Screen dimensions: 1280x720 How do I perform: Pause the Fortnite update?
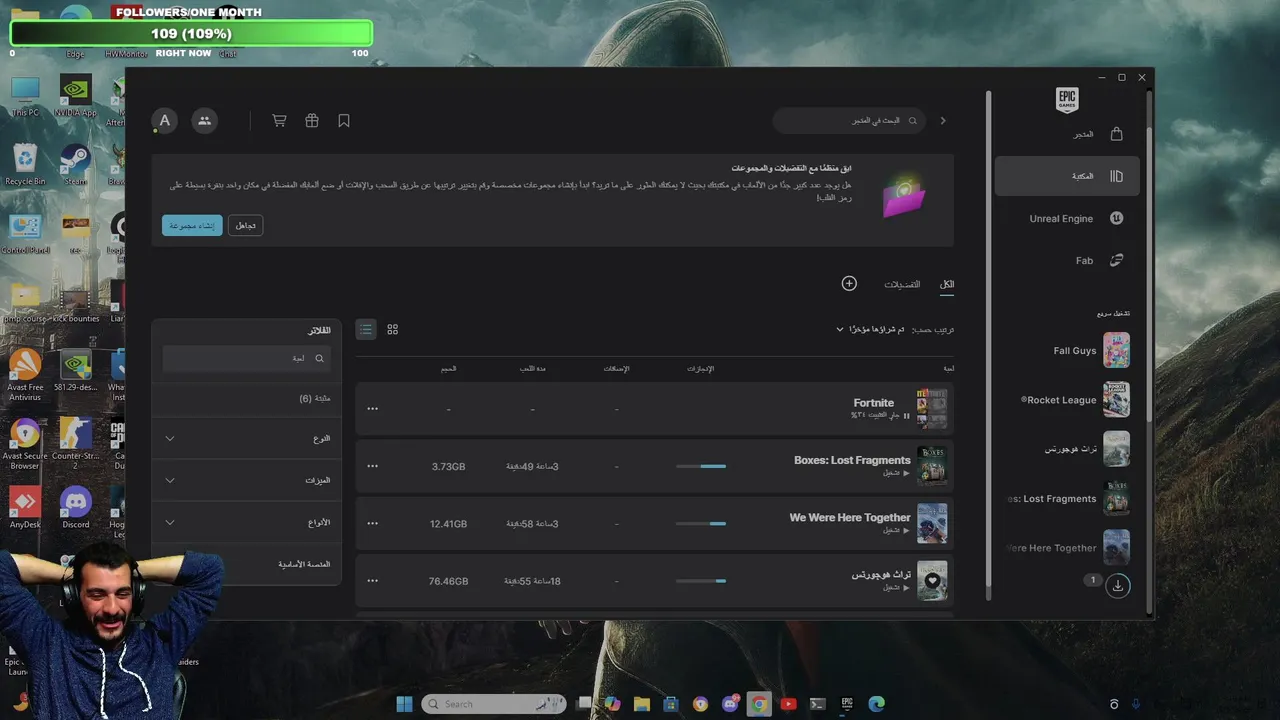click(907, 415)
